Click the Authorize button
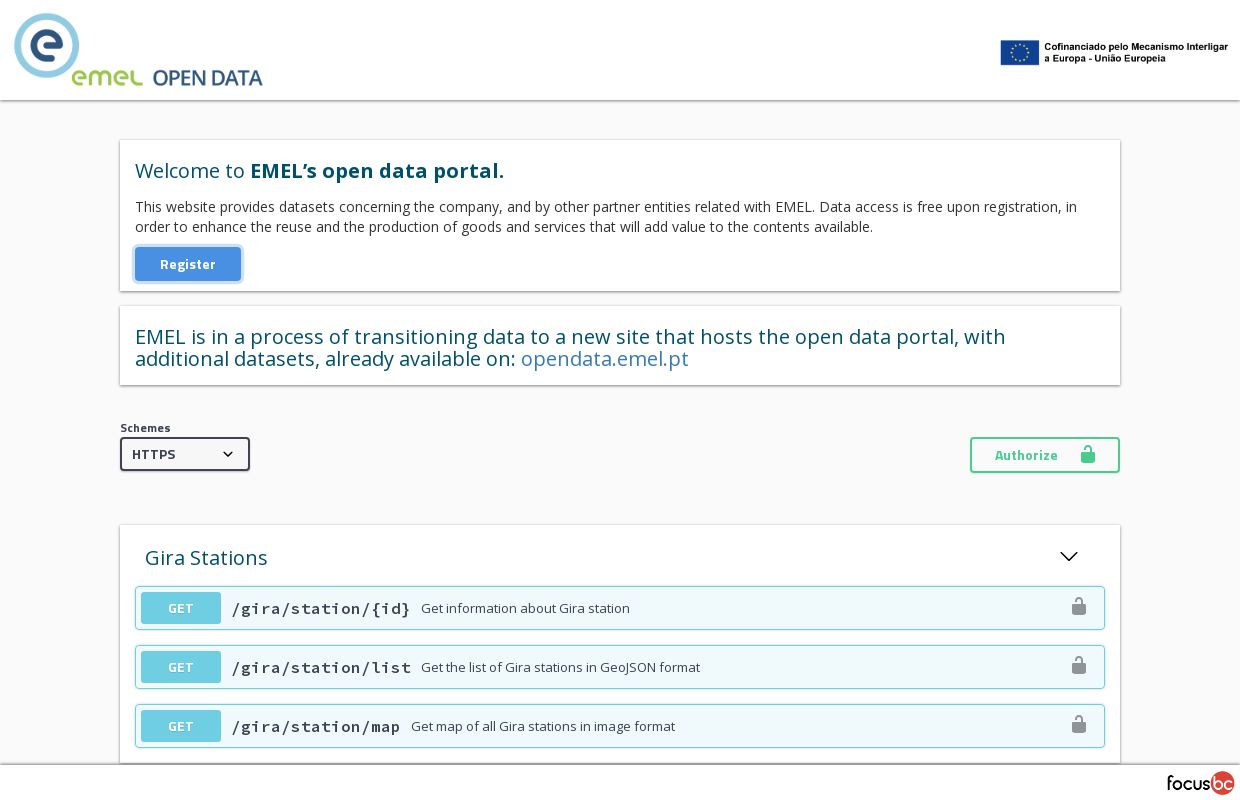1240x800 pixels. (x=1045, y=455)
